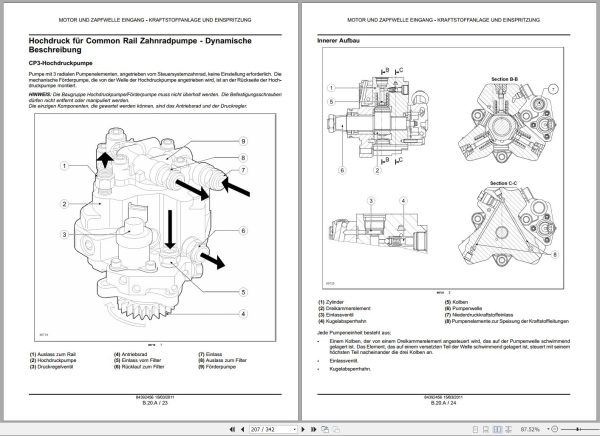Click legend entry '(9) Förderpumpe'

pos(217,367)
